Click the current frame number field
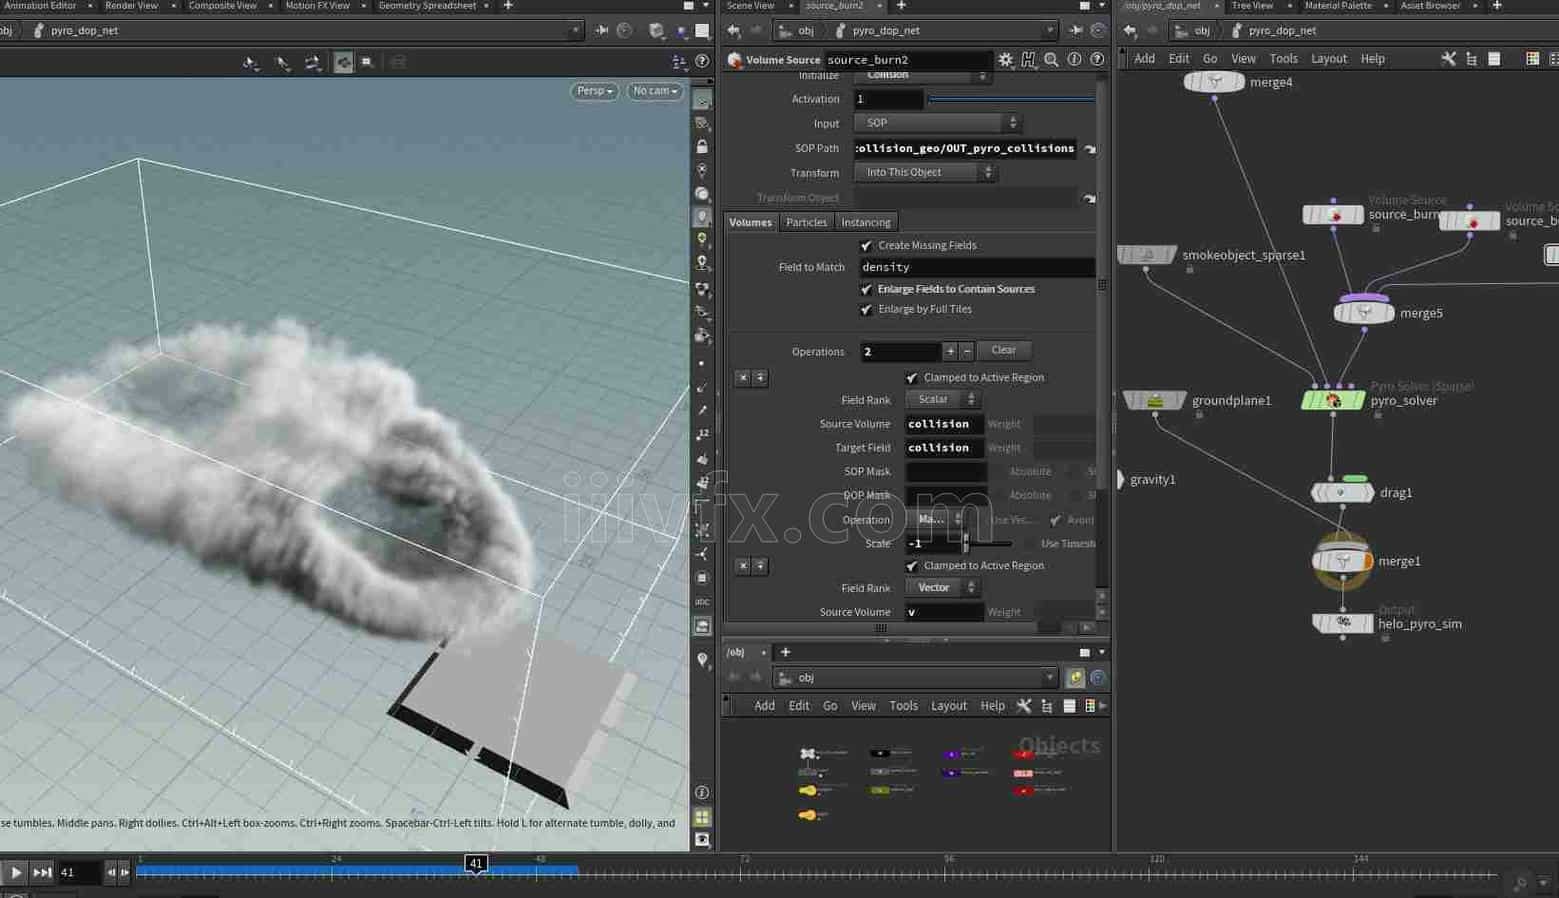 (x=80, y=873)
